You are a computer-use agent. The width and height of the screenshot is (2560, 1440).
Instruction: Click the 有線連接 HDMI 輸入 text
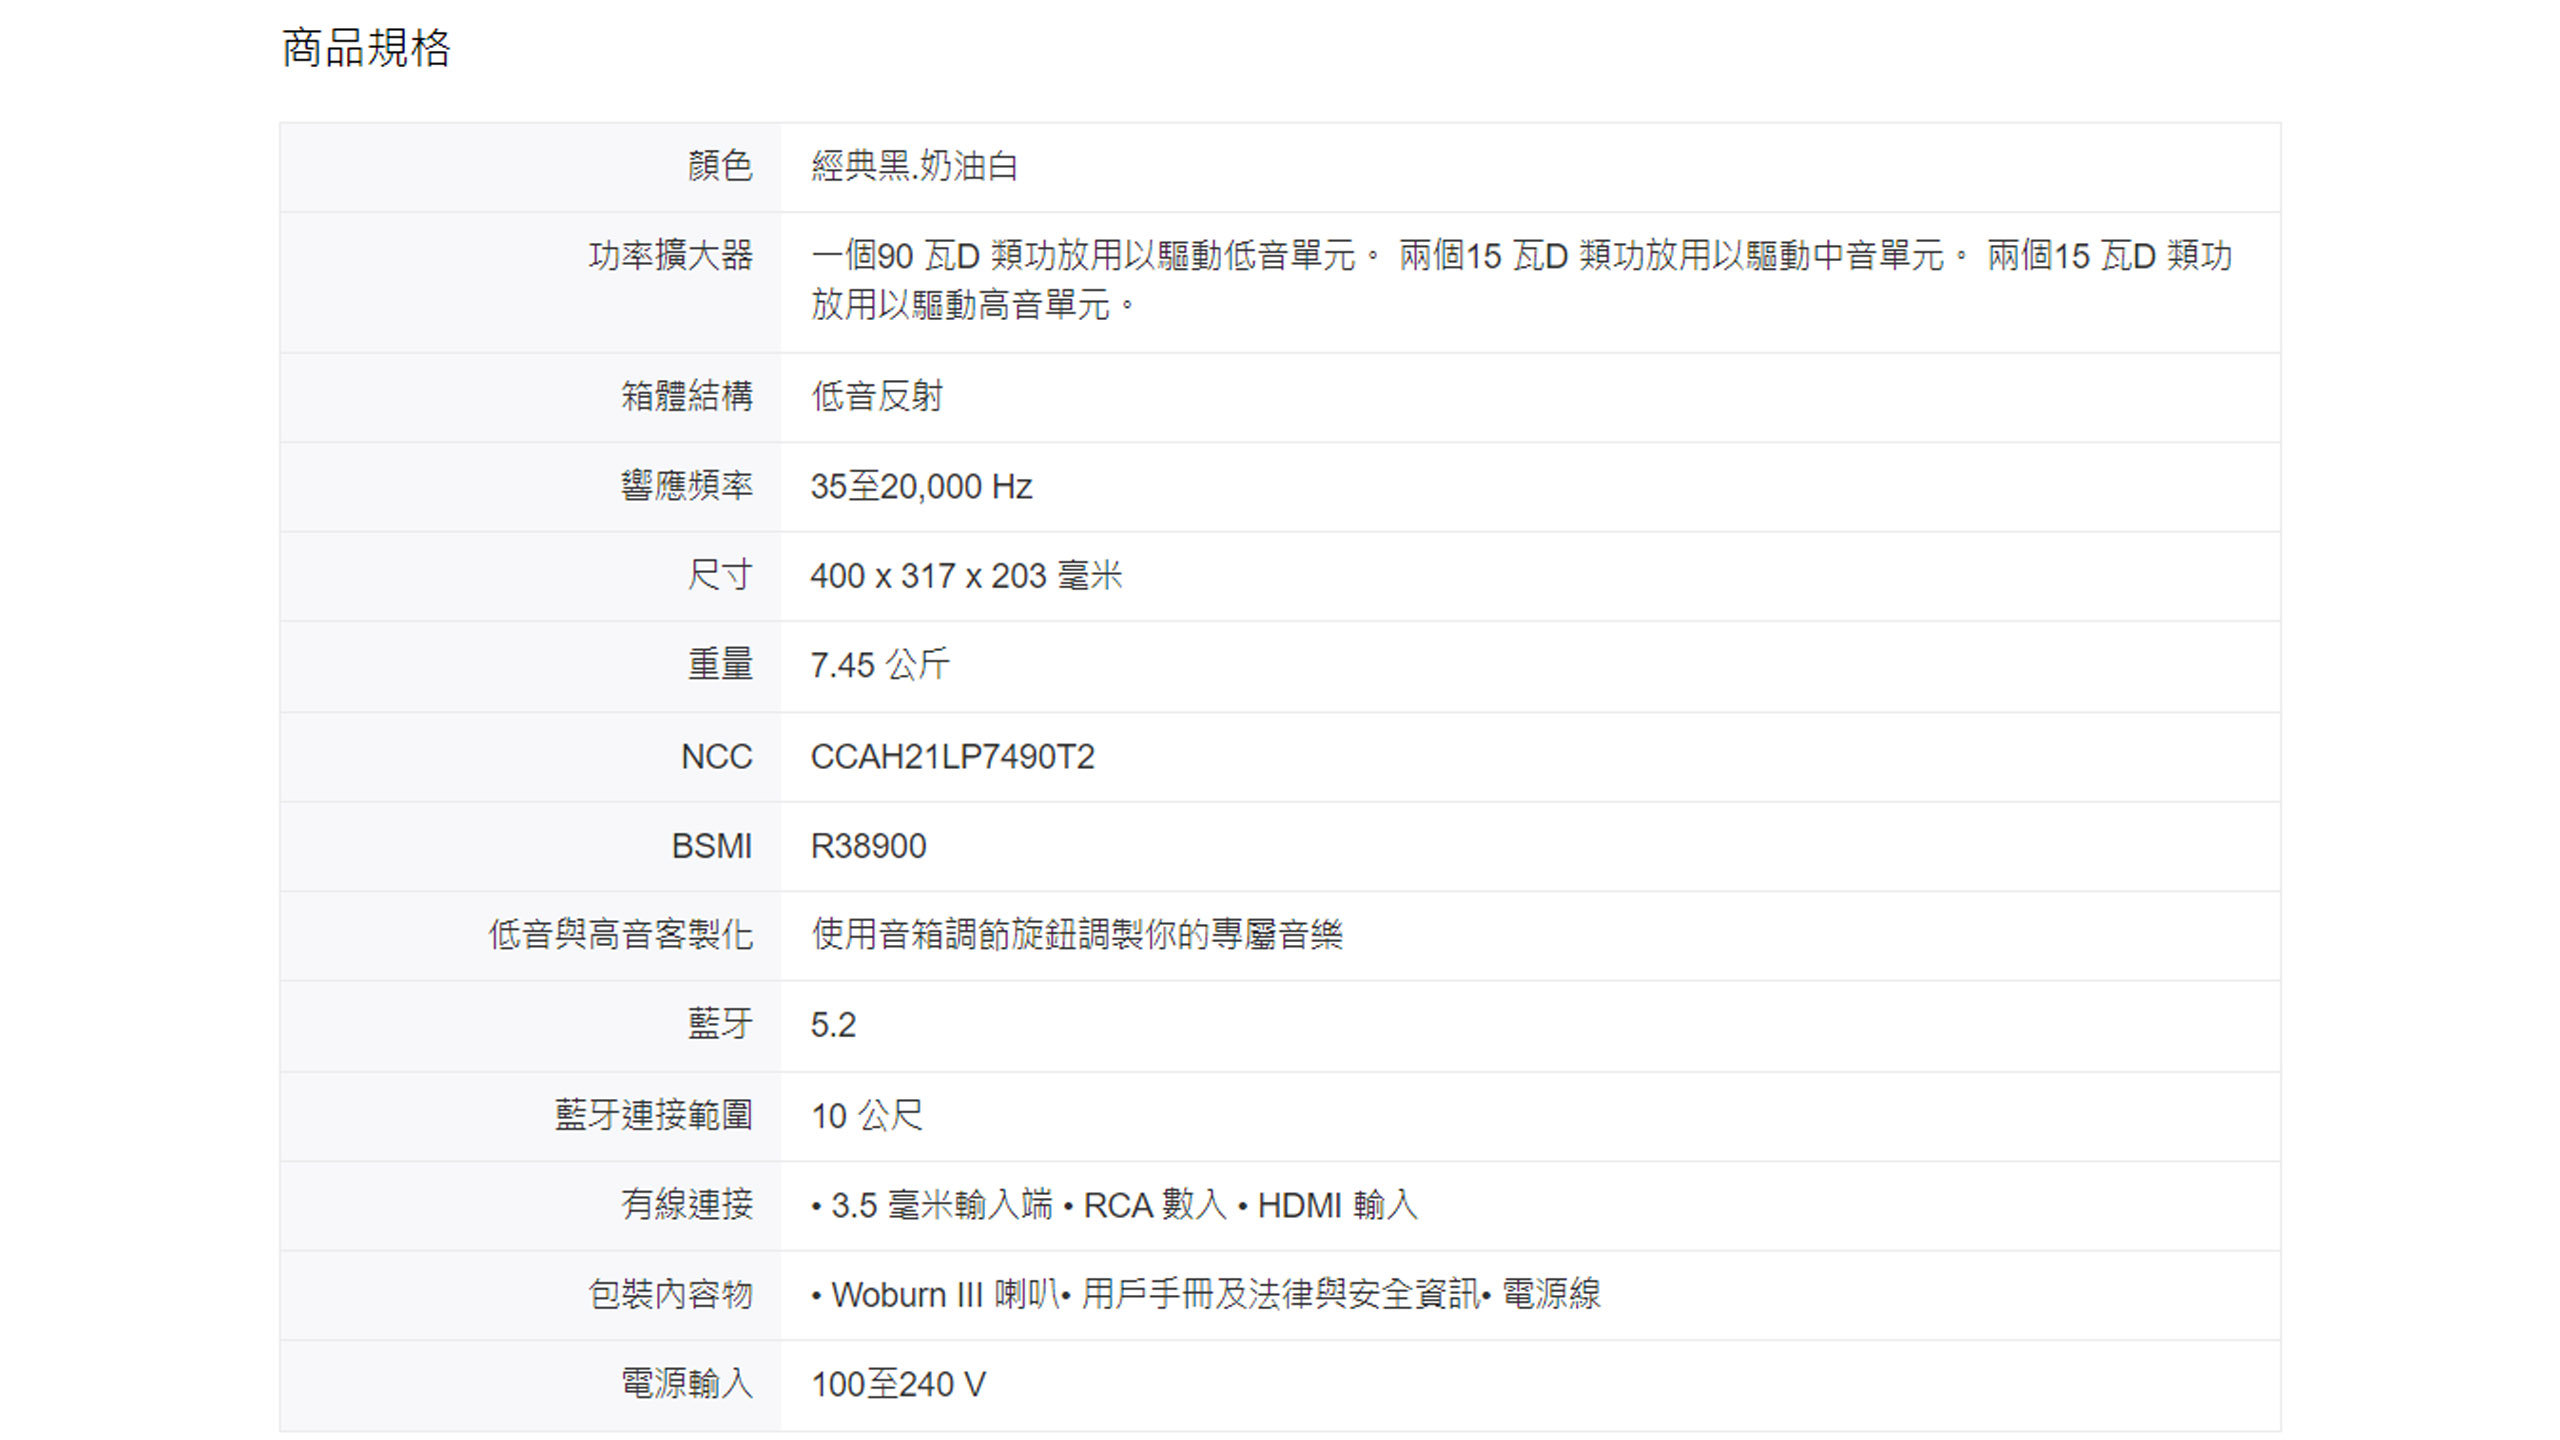point(1336,1205)
